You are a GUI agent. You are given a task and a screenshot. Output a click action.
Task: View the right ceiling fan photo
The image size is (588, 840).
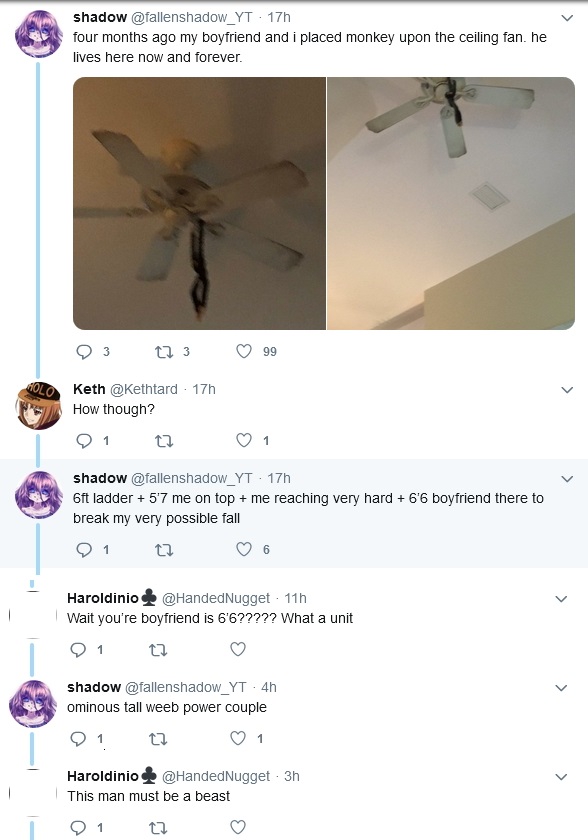click(451, 203)
